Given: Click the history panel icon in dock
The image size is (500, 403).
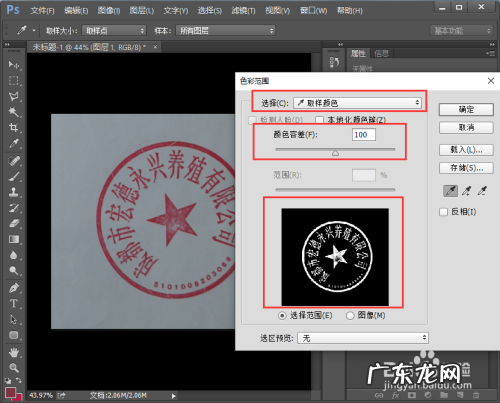Looking at the screenshot, I should 334,62.
